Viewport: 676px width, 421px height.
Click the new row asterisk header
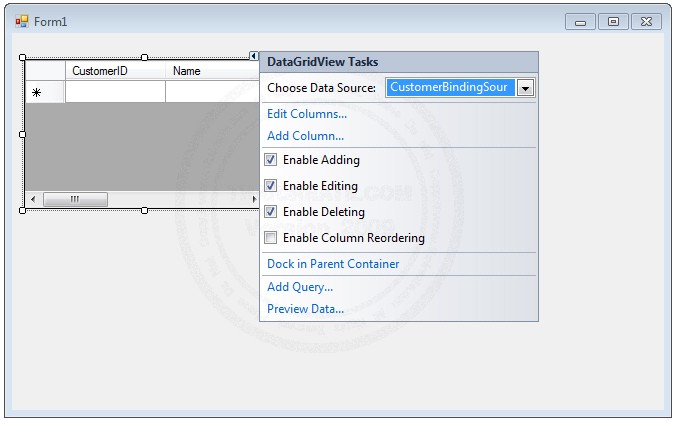click(x=37, y=92)
